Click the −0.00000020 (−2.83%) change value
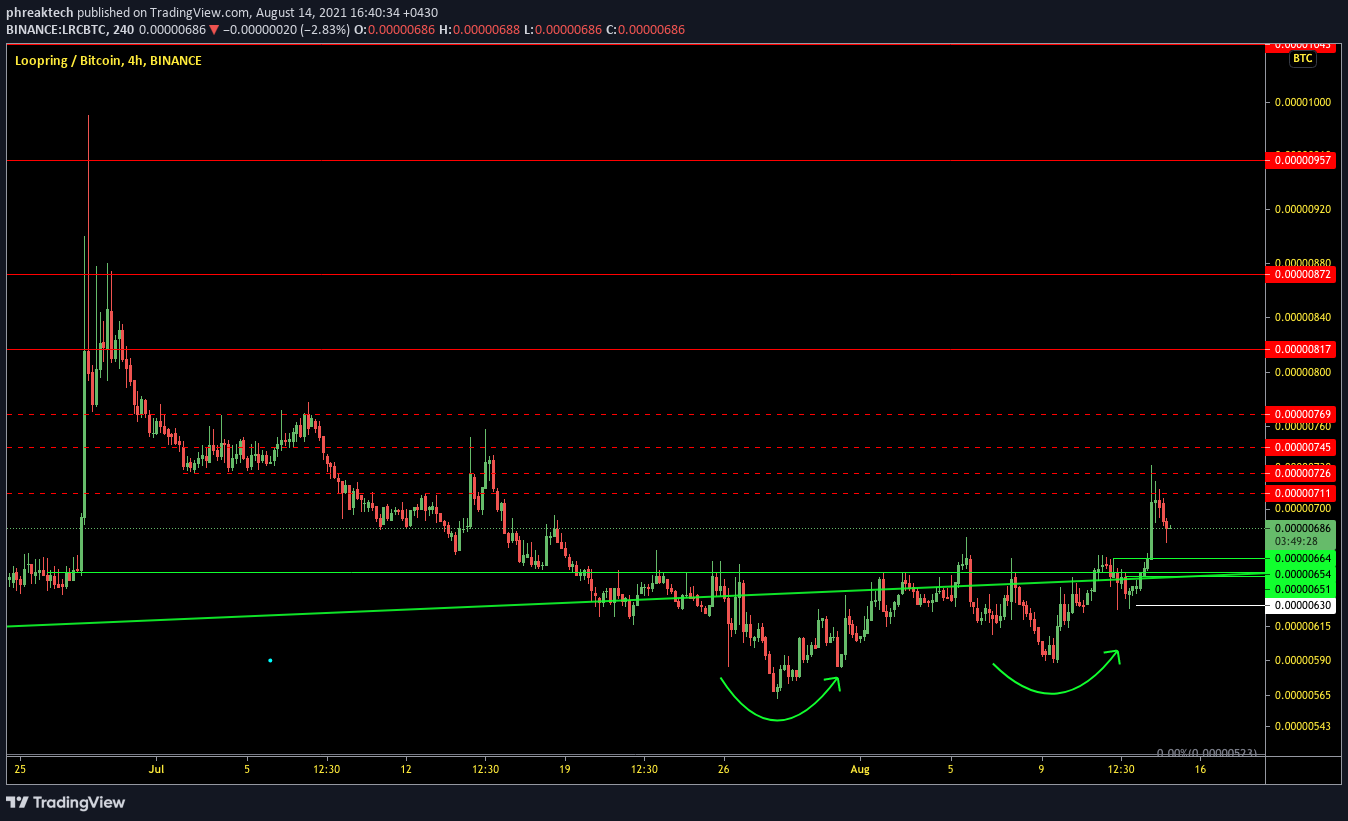Image resolution: width=1348 pixels, height=821 pixels. [x=286, y=30]
